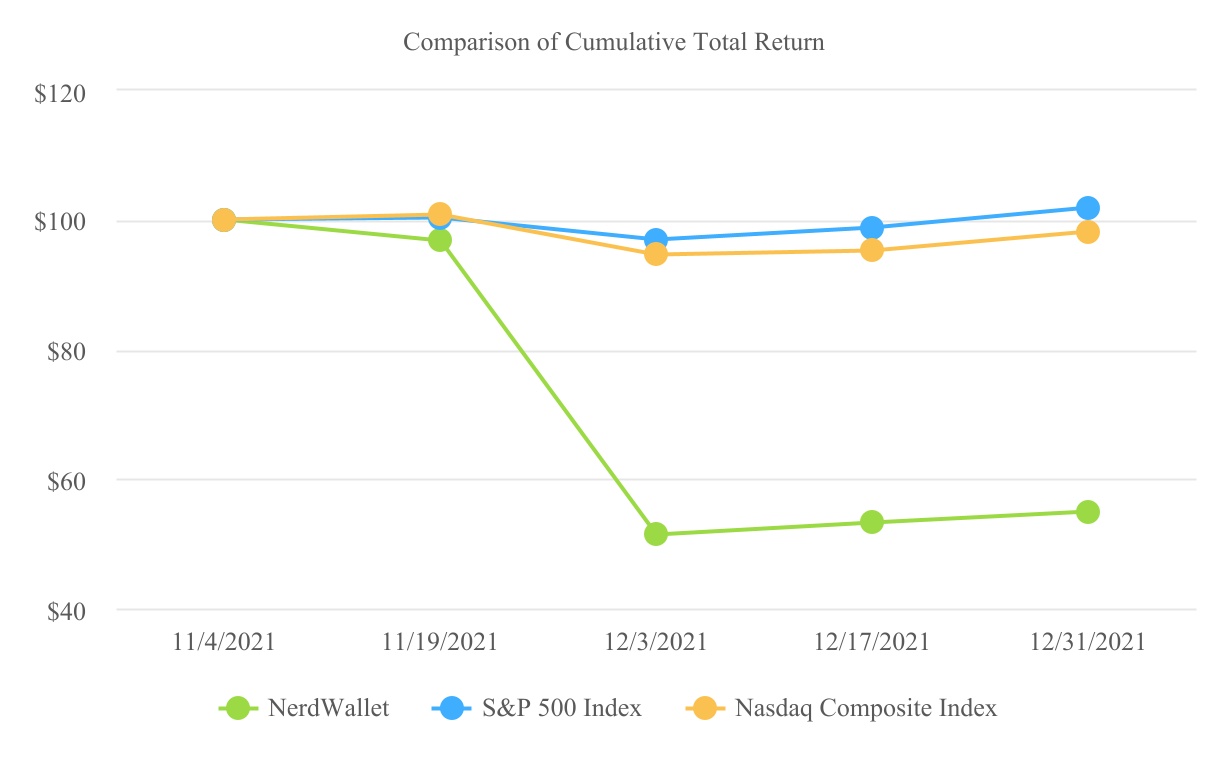This screenshot has height=760, width=1226.
Task: Click NerdWallet data point on 12/3/2021
Action: point(656,534)
